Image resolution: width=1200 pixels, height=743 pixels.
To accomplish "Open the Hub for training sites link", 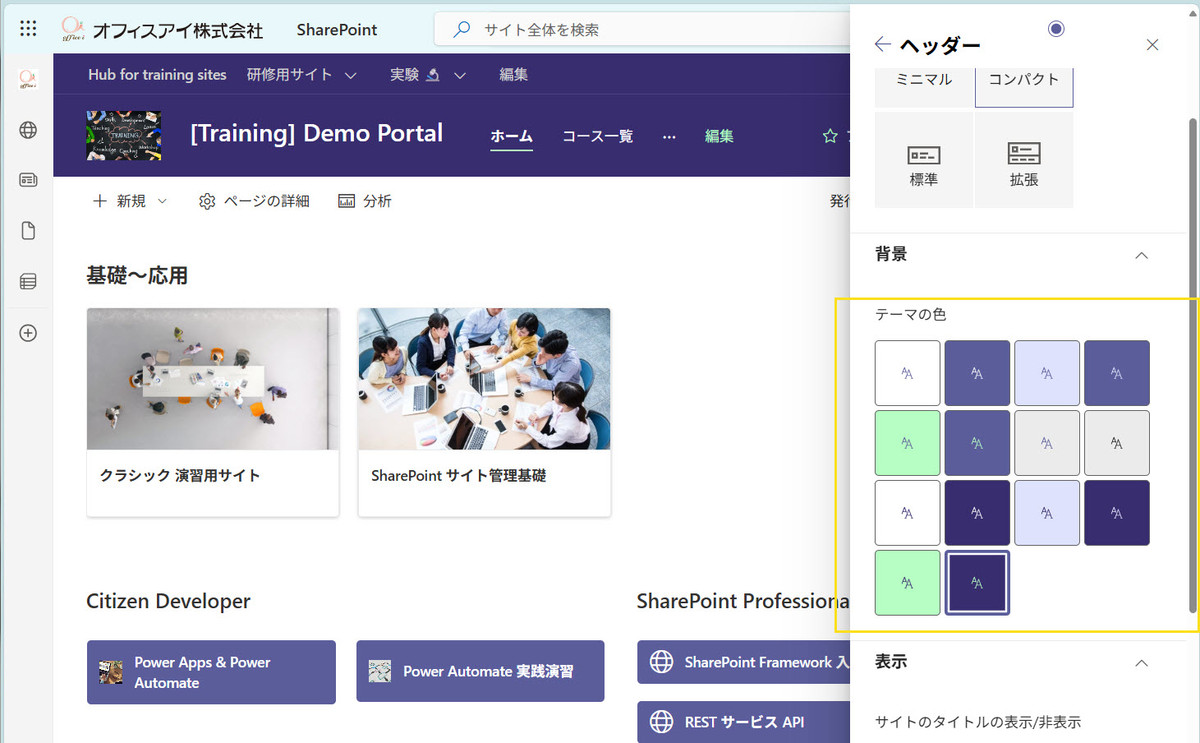I will point(157,75).
